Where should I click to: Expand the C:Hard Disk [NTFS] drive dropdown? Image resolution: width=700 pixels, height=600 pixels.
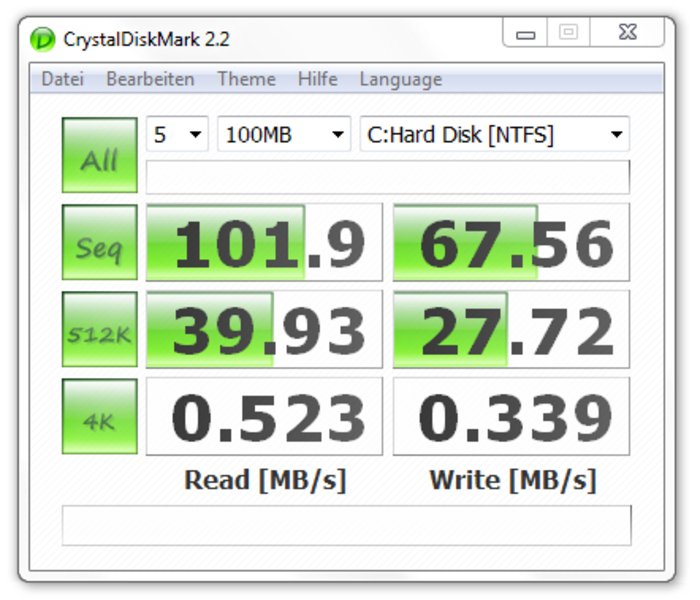tap(495, 134)
